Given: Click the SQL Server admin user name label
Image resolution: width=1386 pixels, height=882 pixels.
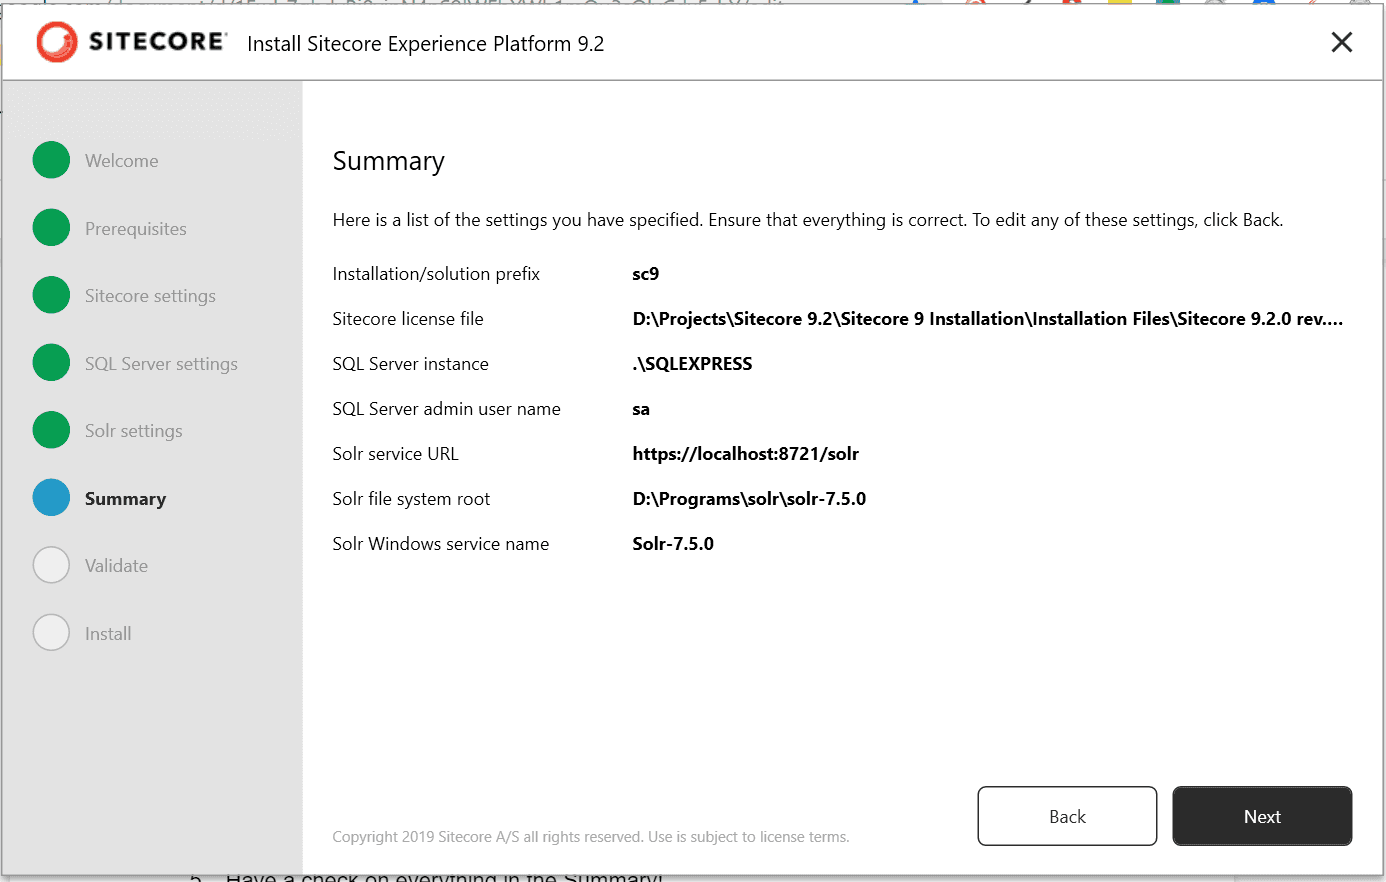Looking at the screenshot, I should 446,409.
